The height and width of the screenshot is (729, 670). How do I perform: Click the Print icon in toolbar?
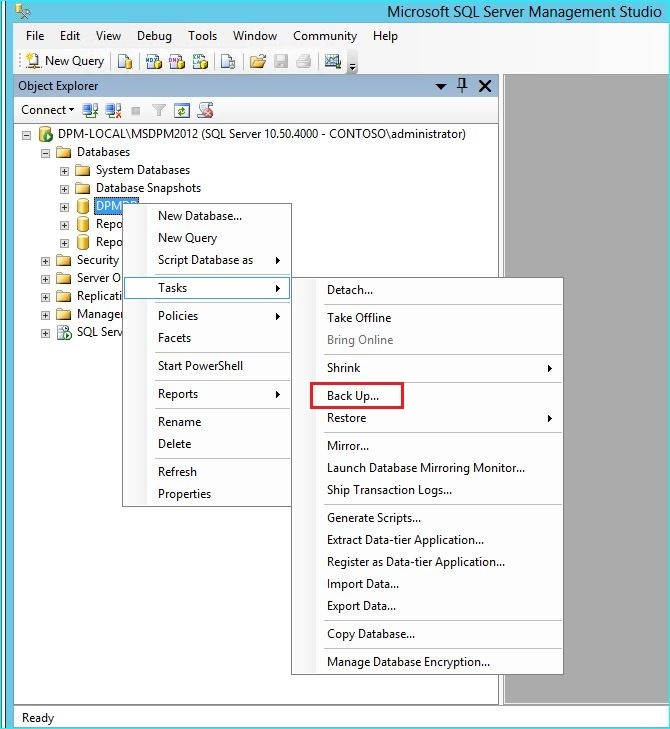click(304, 61)
